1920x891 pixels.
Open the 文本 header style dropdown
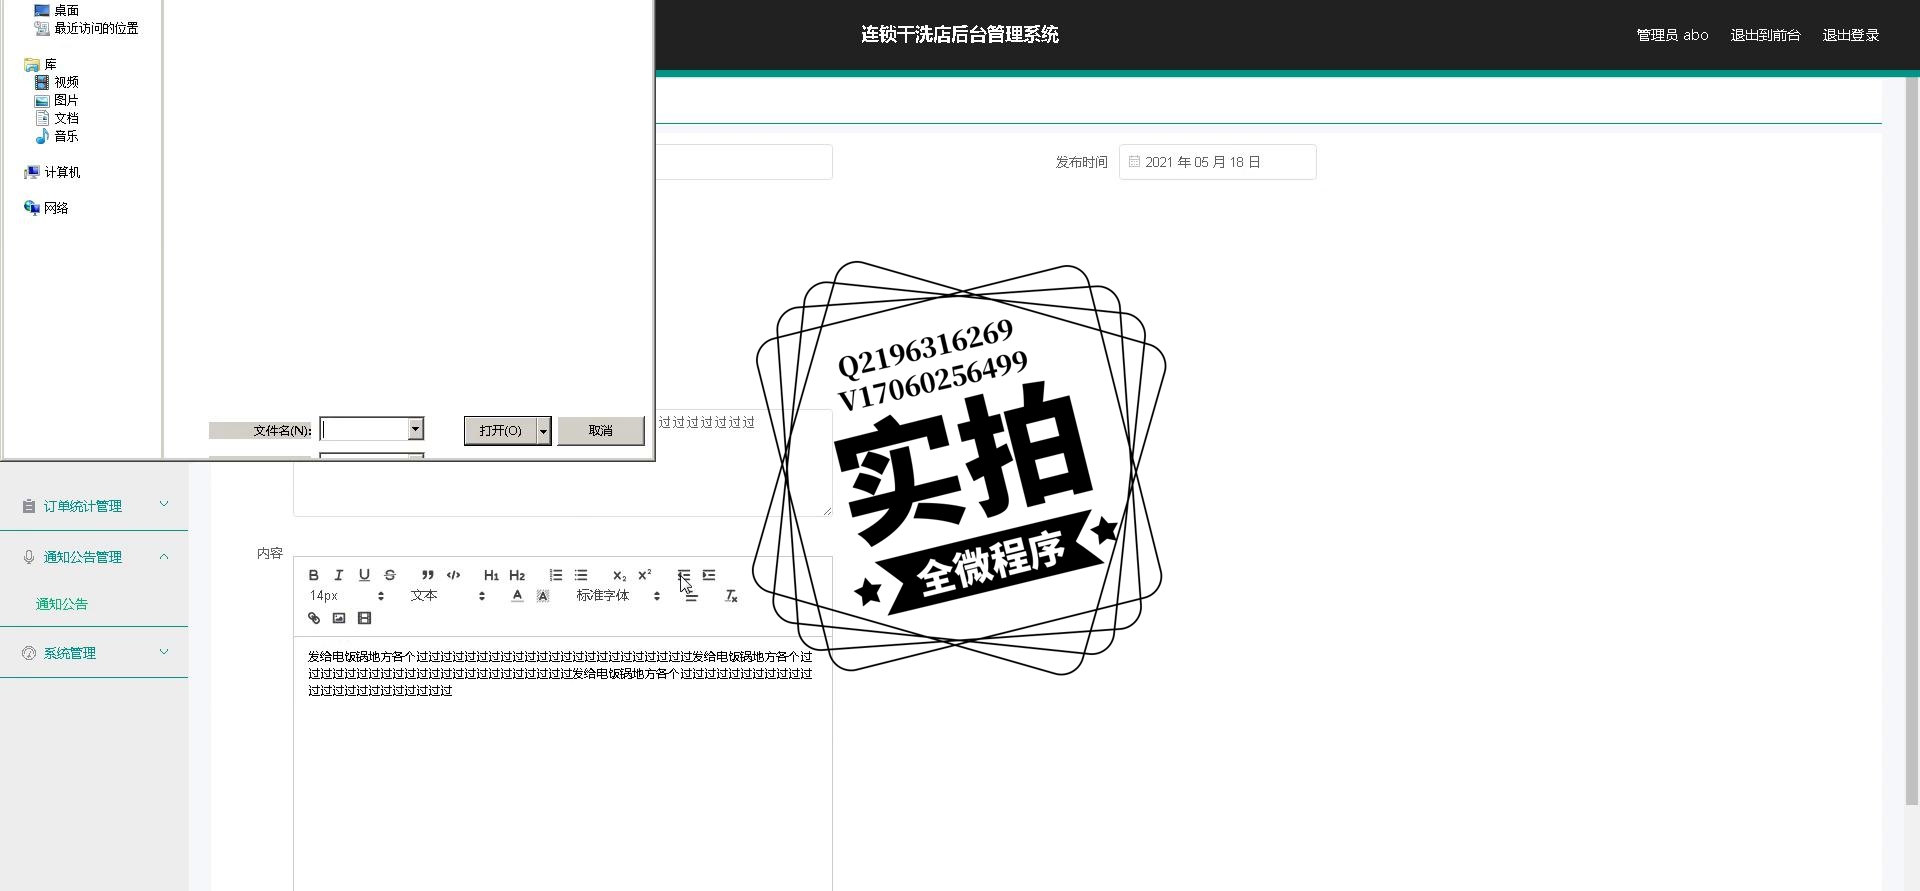click(x=447, y=596)
